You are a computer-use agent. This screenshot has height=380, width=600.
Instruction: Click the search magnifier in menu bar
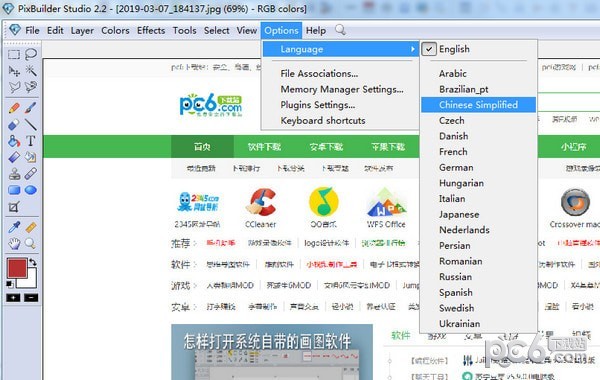tap(340, 30)
